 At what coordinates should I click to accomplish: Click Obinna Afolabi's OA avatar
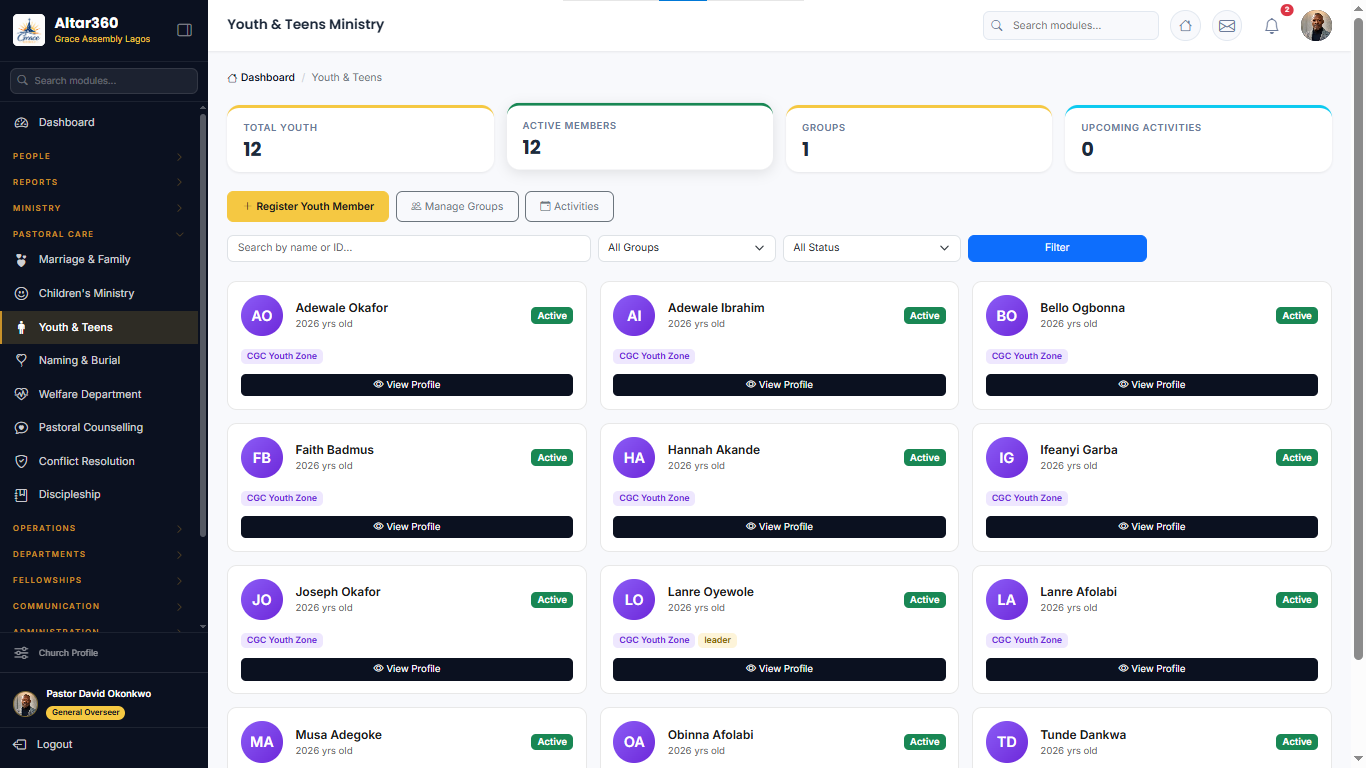pos(634,742)
